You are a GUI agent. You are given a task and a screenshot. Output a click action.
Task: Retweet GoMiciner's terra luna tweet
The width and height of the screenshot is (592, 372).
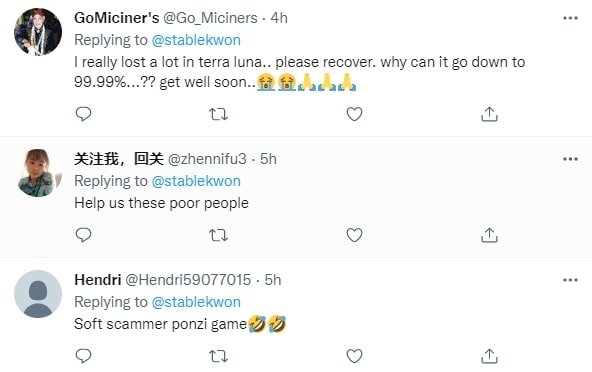(x=218, y=114)
